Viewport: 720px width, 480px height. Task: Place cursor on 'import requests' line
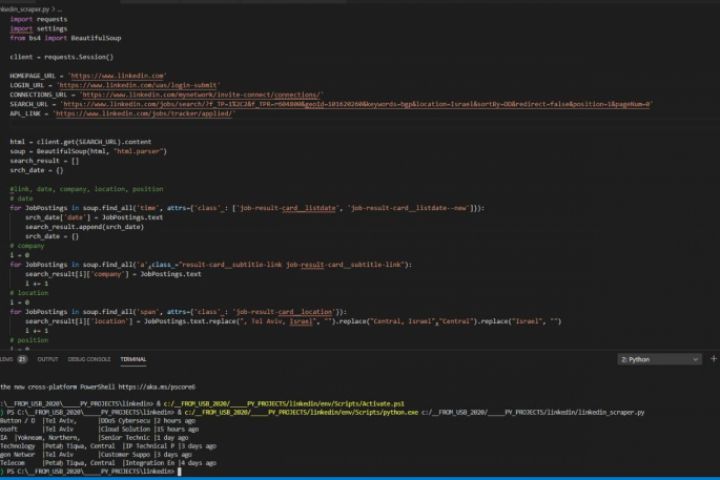click(x=39, y=19)
